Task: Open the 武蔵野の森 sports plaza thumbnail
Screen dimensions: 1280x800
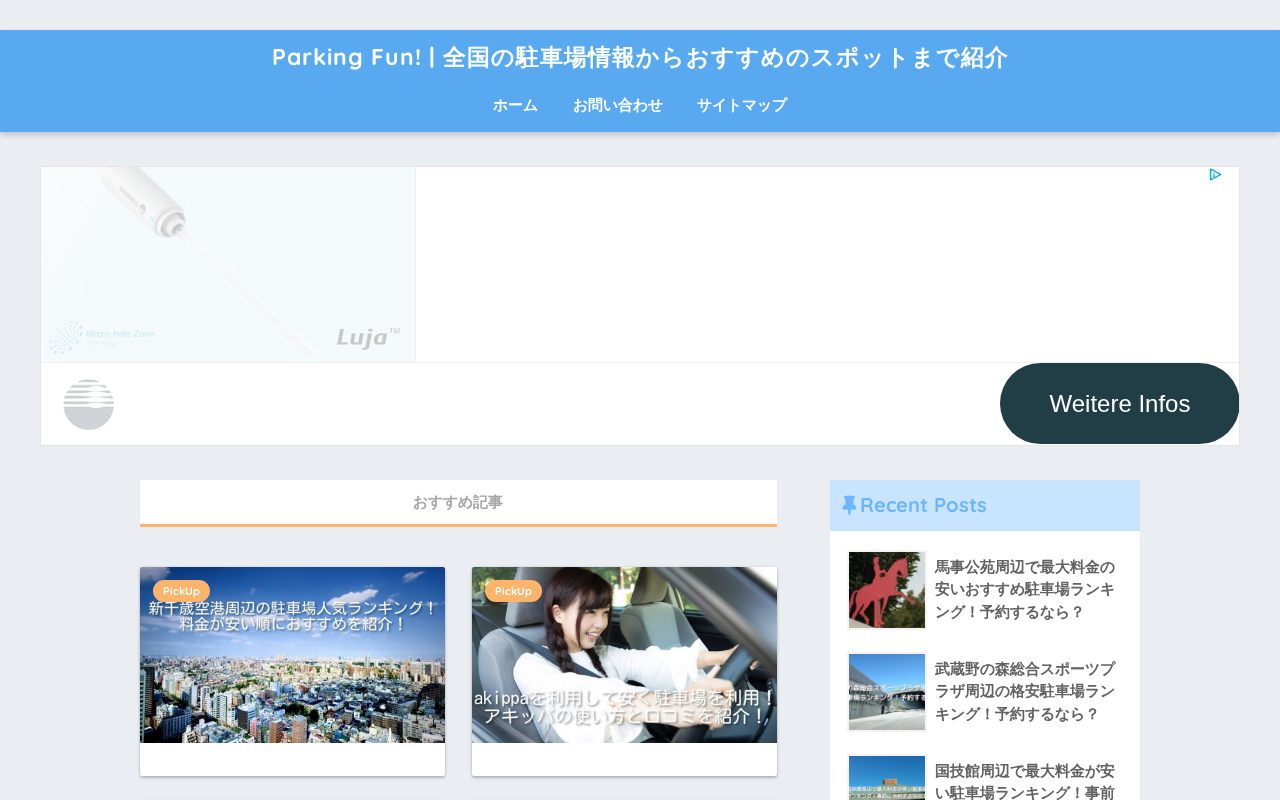Action: click(887, 692)
